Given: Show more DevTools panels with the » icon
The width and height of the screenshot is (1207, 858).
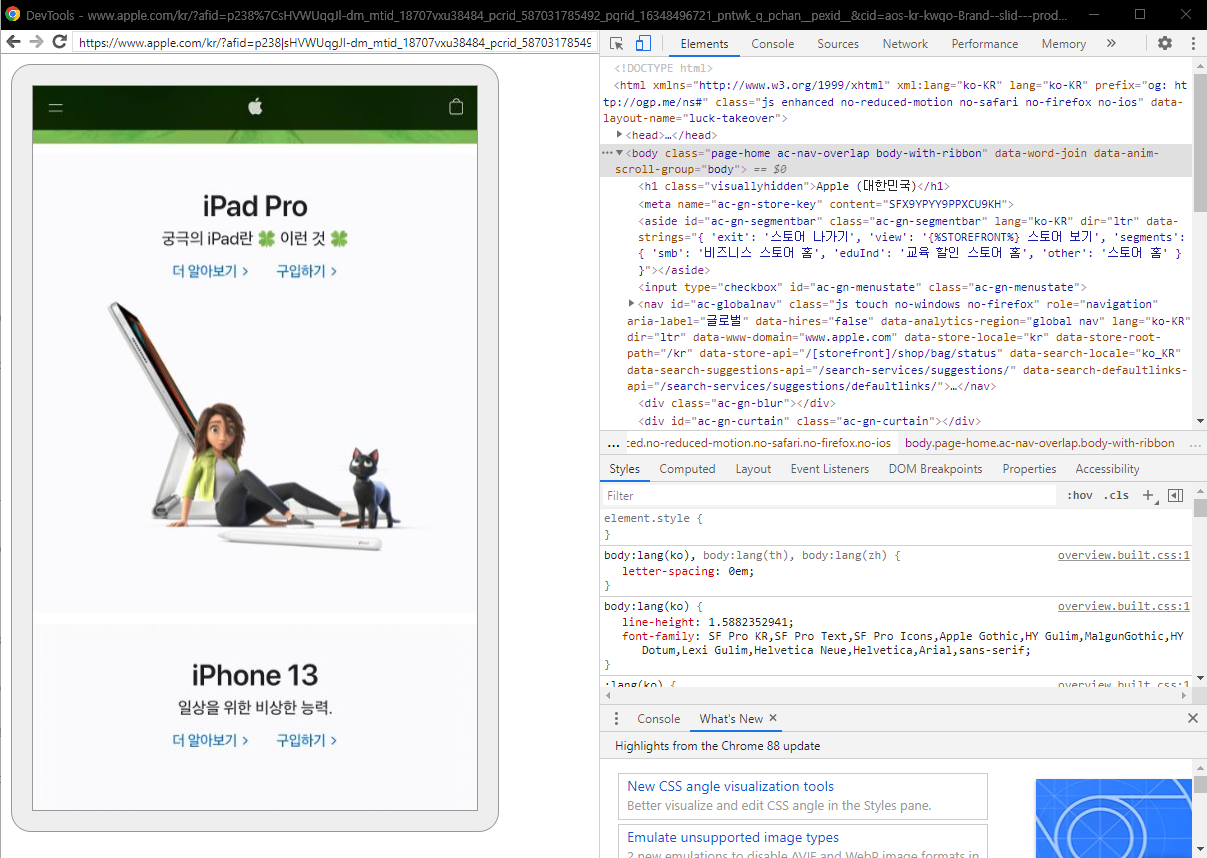Looking at the screenshot, I should point(1111,44).
